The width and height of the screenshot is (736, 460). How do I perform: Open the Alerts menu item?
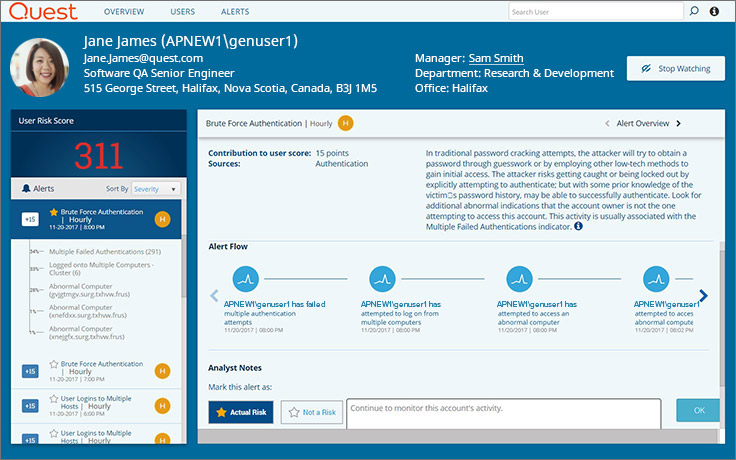(235, 12)
